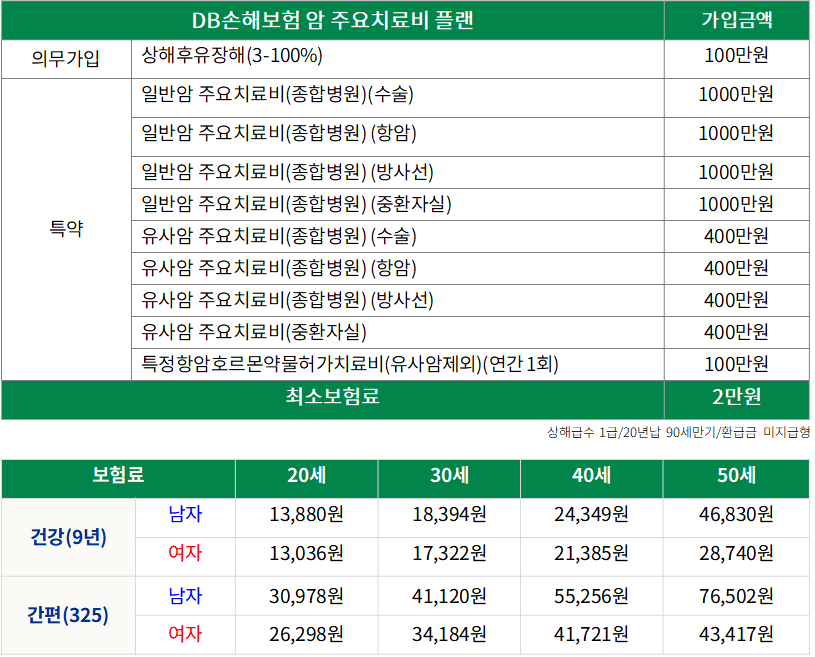Screen dimensions: 815x657
Task: Click "여자" in the 간편(325) group
Action: pos(185,634)
